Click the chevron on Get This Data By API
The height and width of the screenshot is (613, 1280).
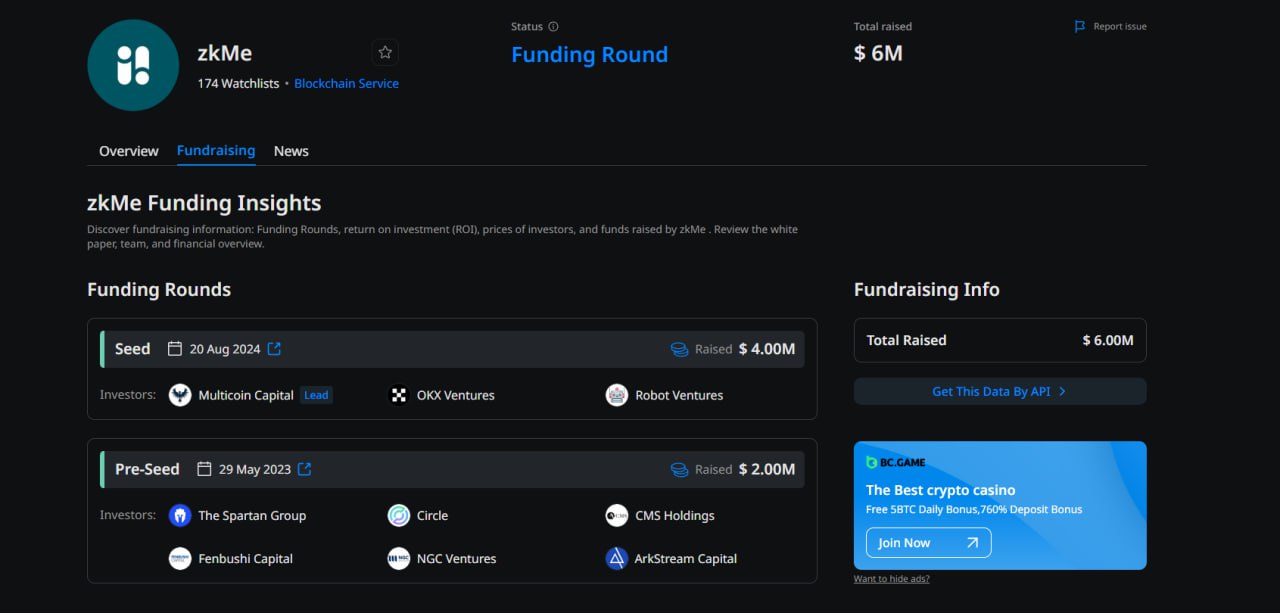click(1062, 391)
